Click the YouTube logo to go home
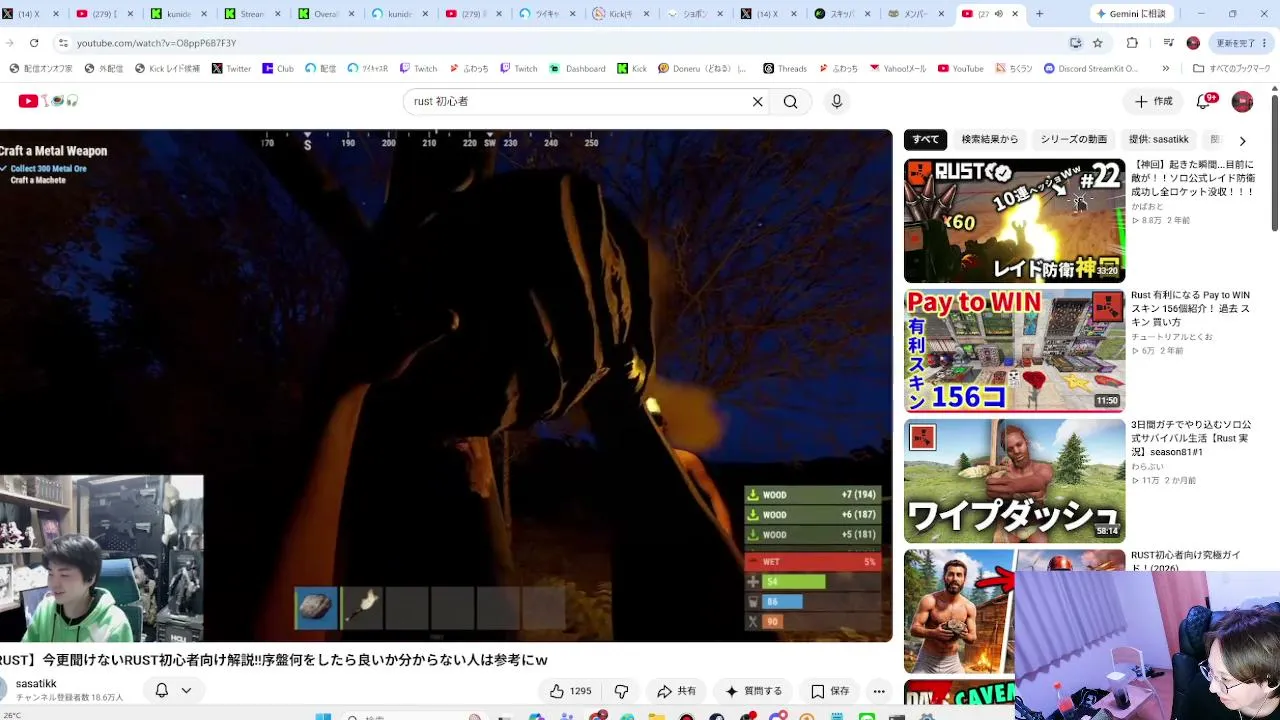 coord(48,101)
